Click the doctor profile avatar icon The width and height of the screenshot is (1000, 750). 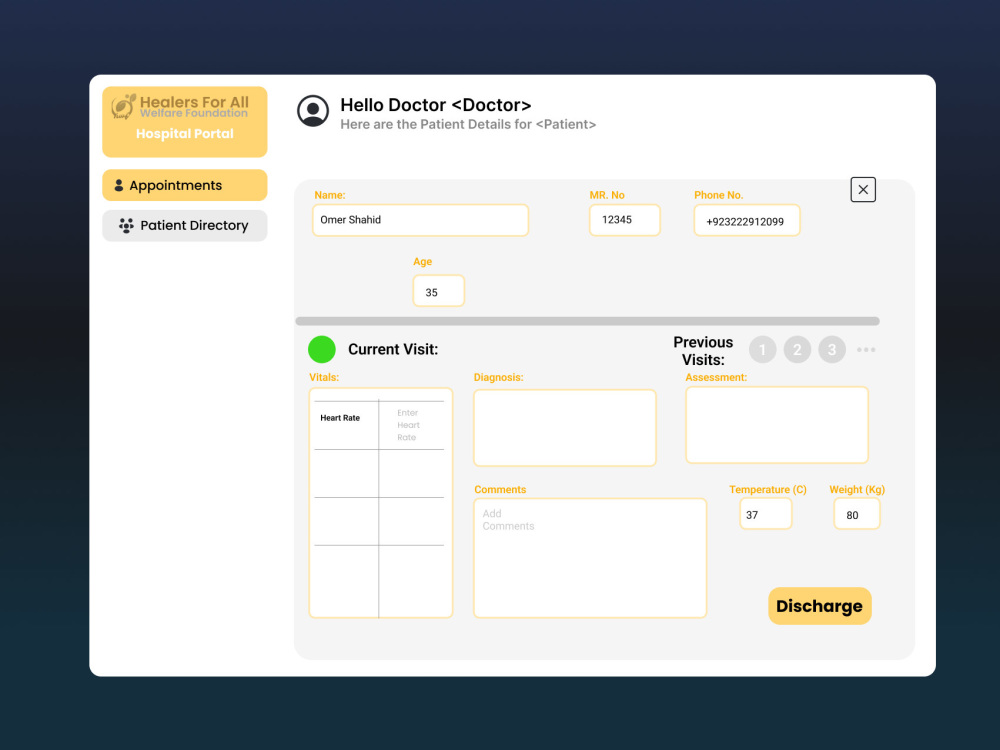tap(312, 111)
